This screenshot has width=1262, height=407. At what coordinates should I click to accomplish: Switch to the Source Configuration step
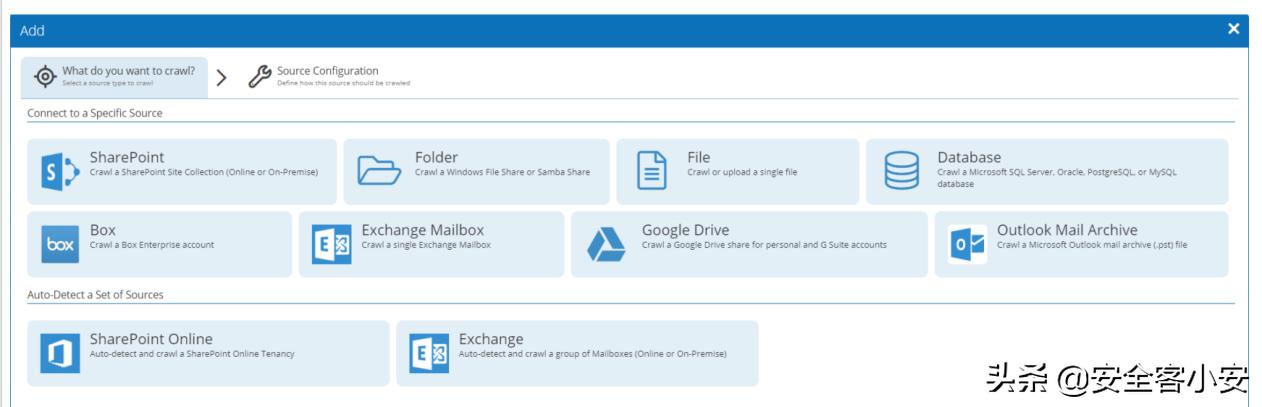(x=329, y=76)
